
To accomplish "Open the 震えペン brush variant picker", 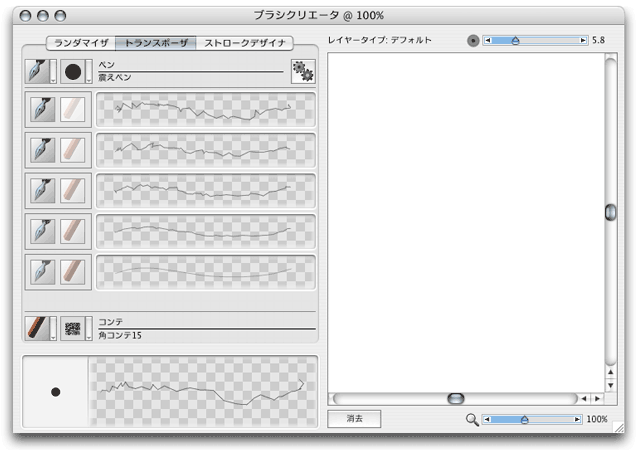I will pos(75,71).
